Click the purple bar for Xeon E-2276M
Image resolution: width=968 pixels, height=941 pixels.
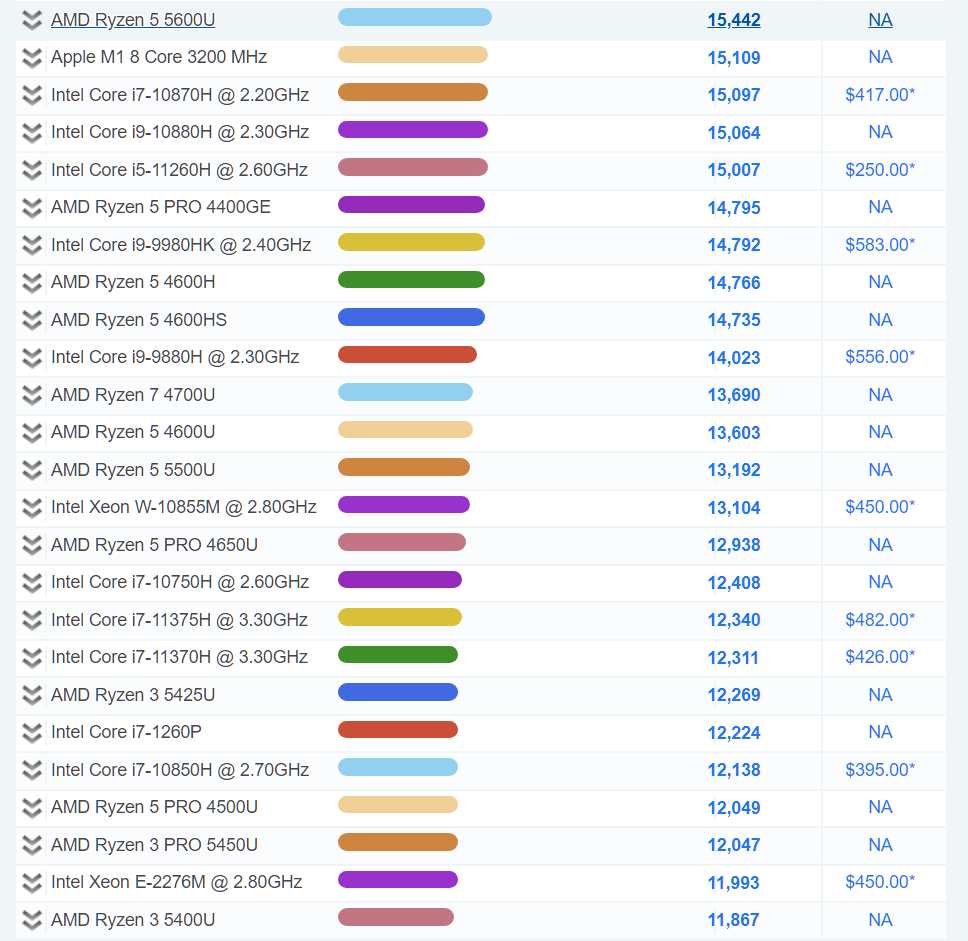[x=398, y=879]
